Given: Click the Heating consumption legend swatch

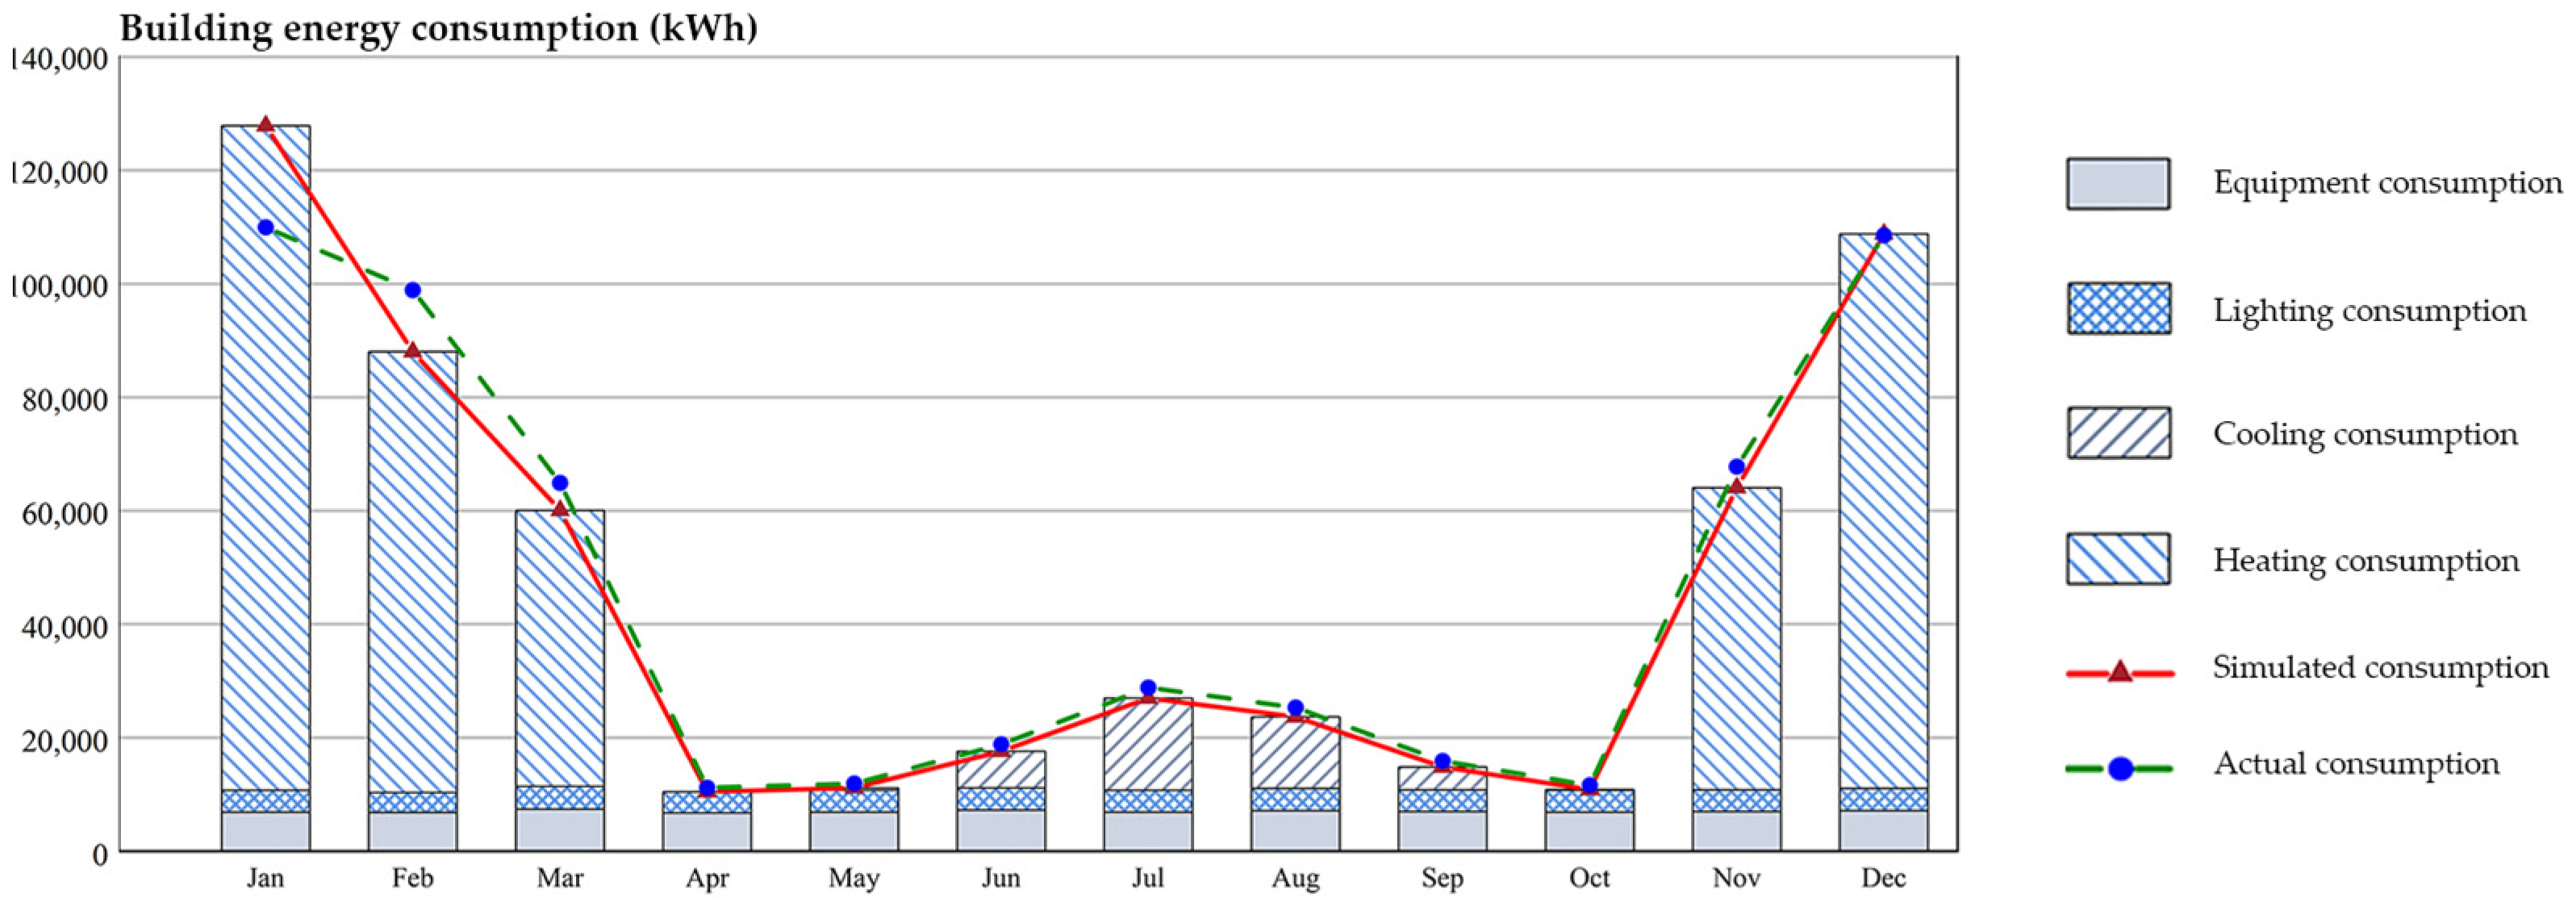Looking at the screenshot, I should (x=2118, y=559).
